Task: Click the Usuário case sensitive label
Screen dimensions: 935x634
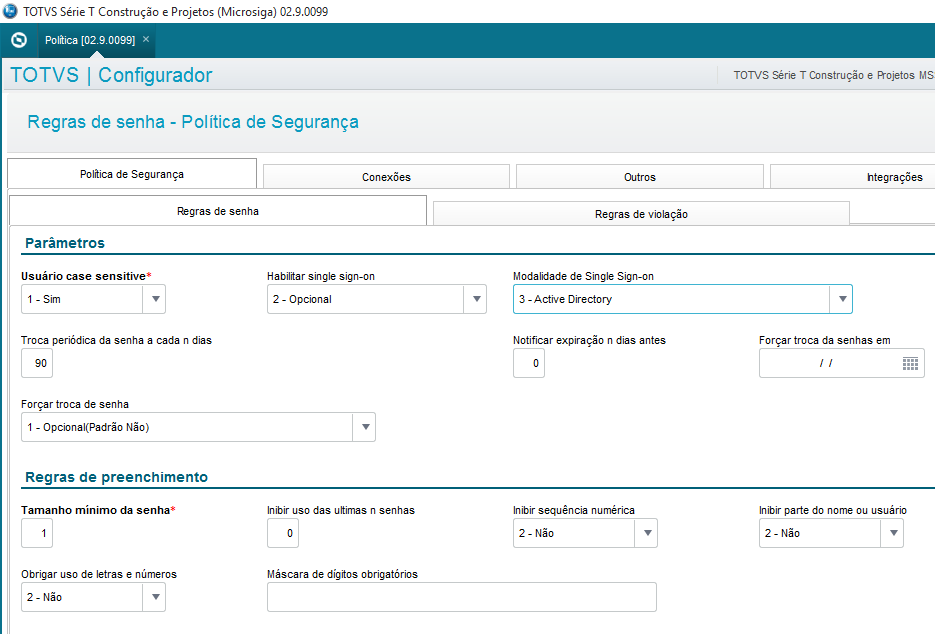Action: pyautogui.click(x=86, y=276)
